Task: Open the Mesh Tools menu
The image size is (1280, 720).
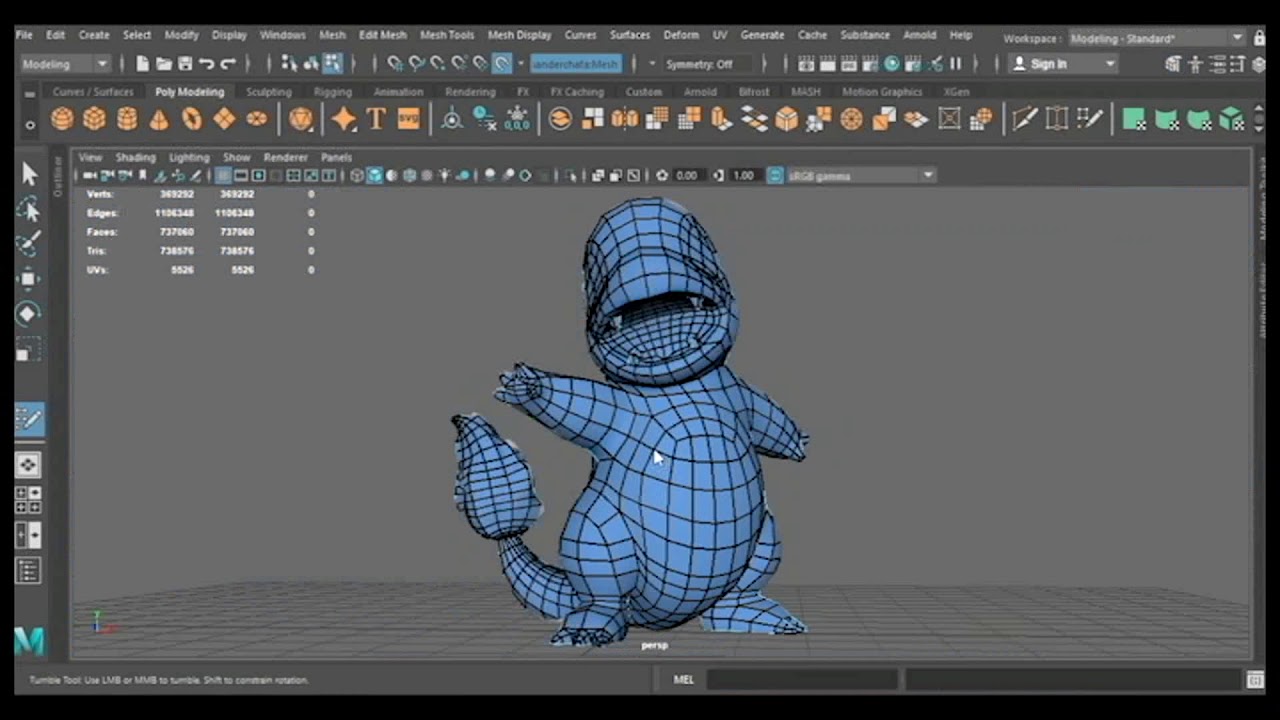Action: (447, 35)
